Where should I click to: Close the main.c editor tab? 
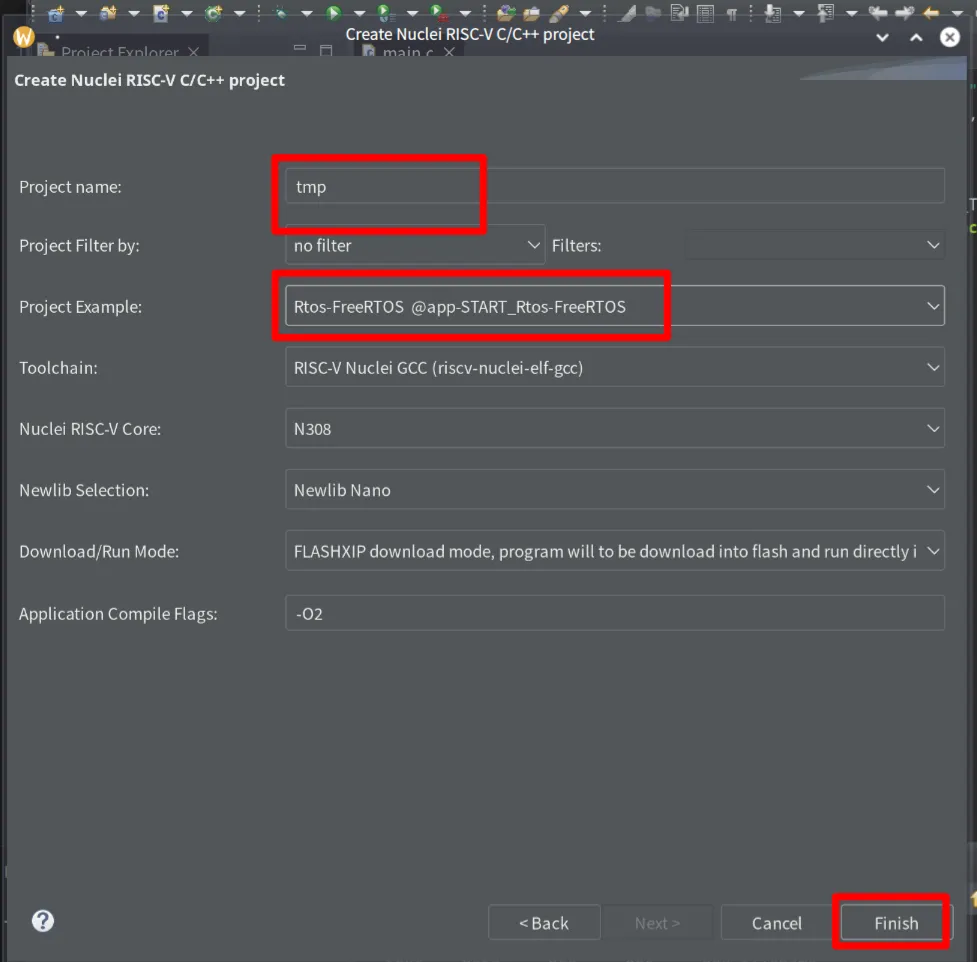(449, 52)
